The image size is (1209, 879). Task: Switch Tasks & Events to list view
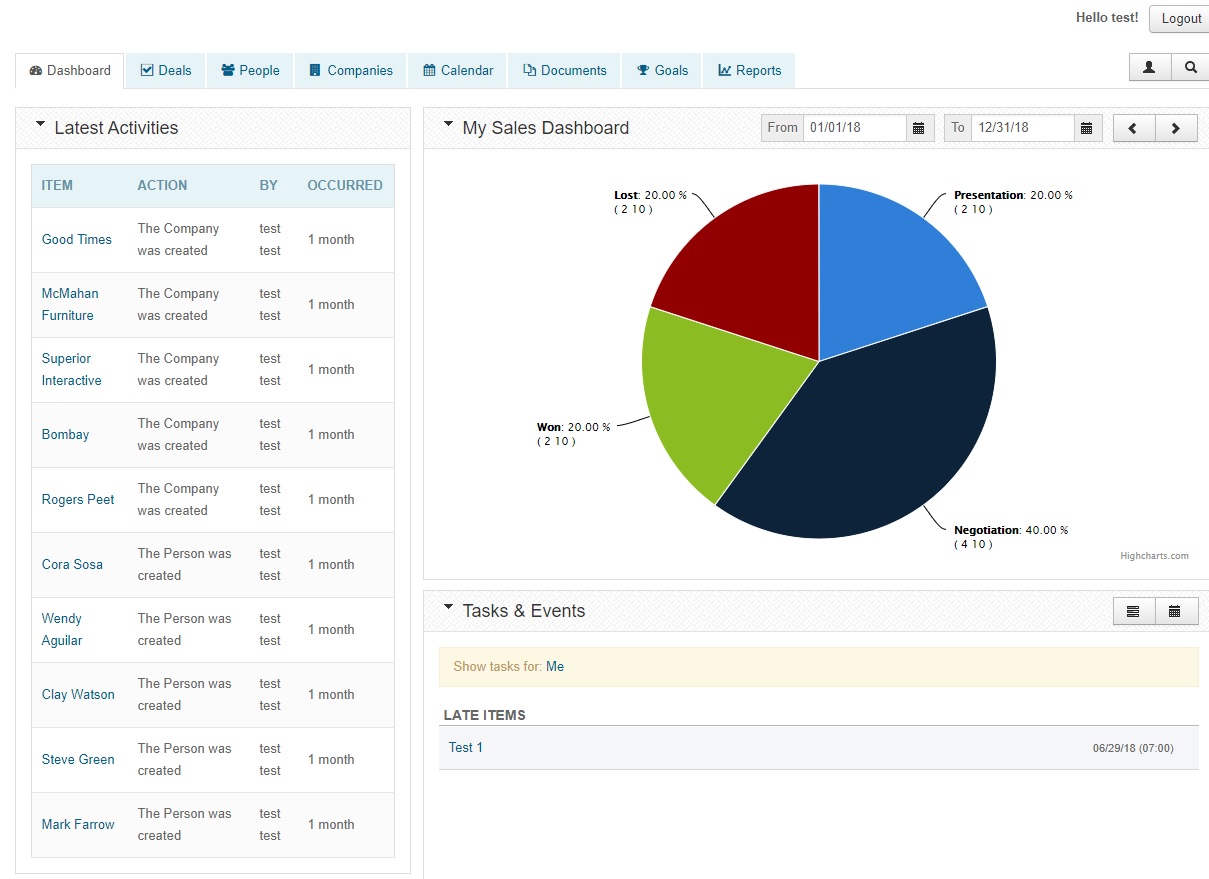click(x=1132, y=610)
